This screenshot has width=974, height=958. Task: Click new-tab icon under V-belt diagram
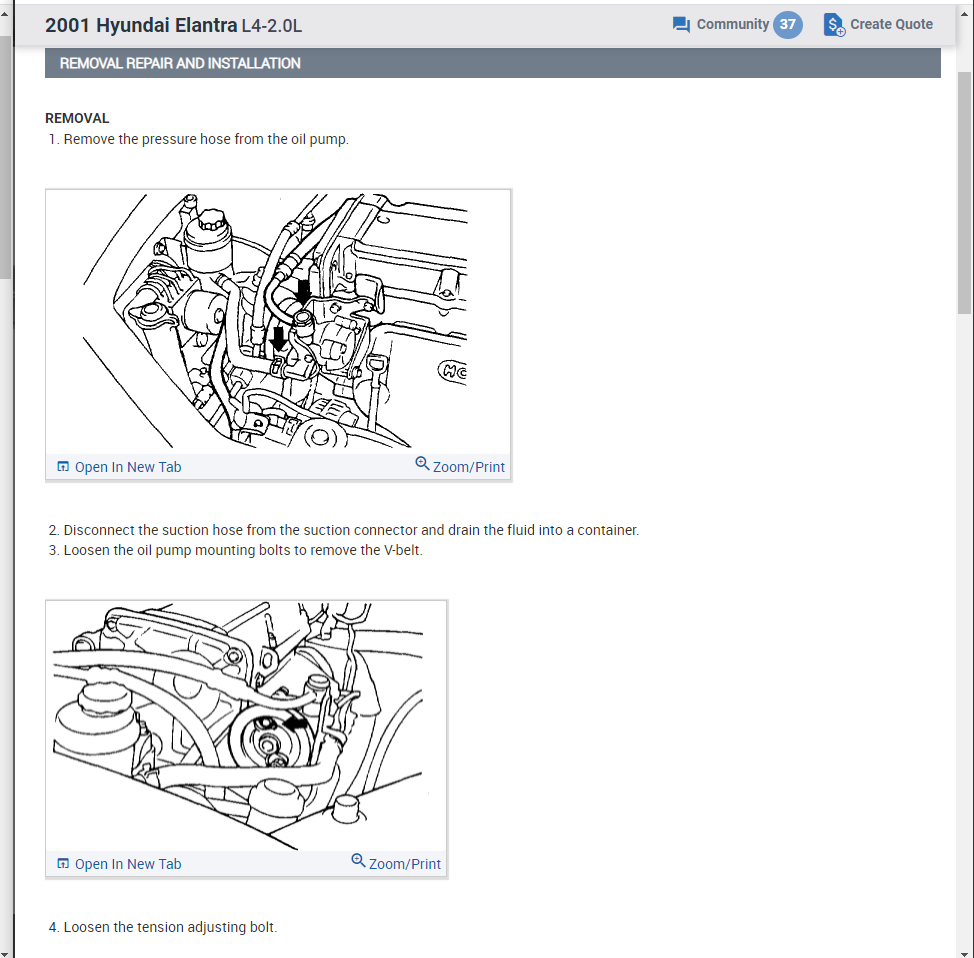click(63, 864)
